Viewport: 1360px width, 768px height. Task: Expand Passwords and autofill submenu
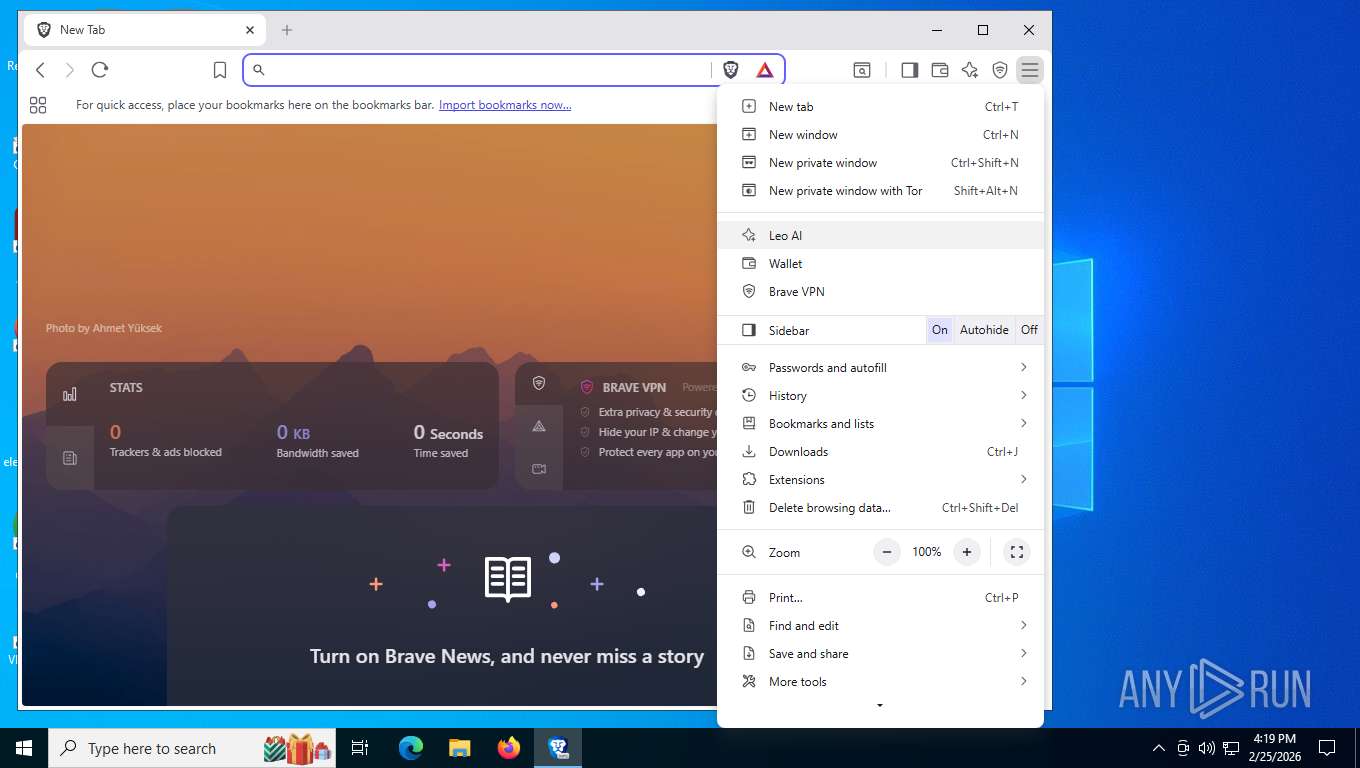pyautogui.click(x=881, y=368)
